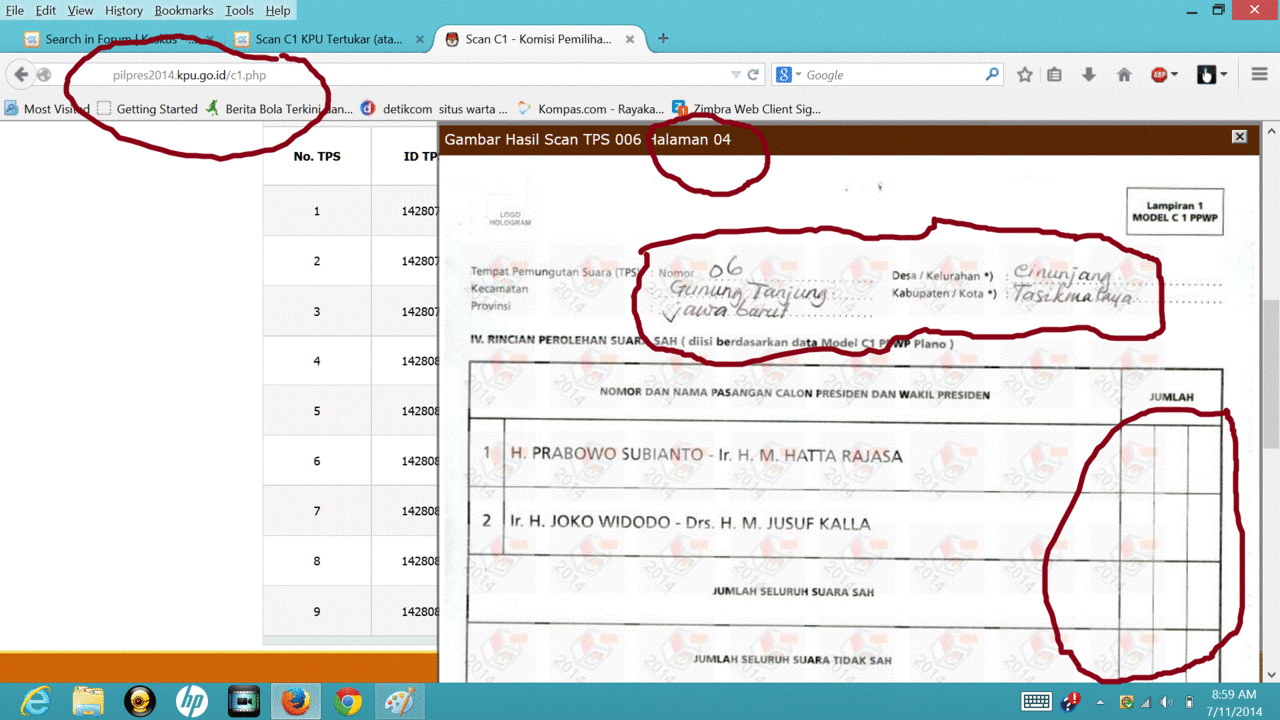Toggle the touch keyboard in the taskbar
1280x720 pixels.
1036,701
